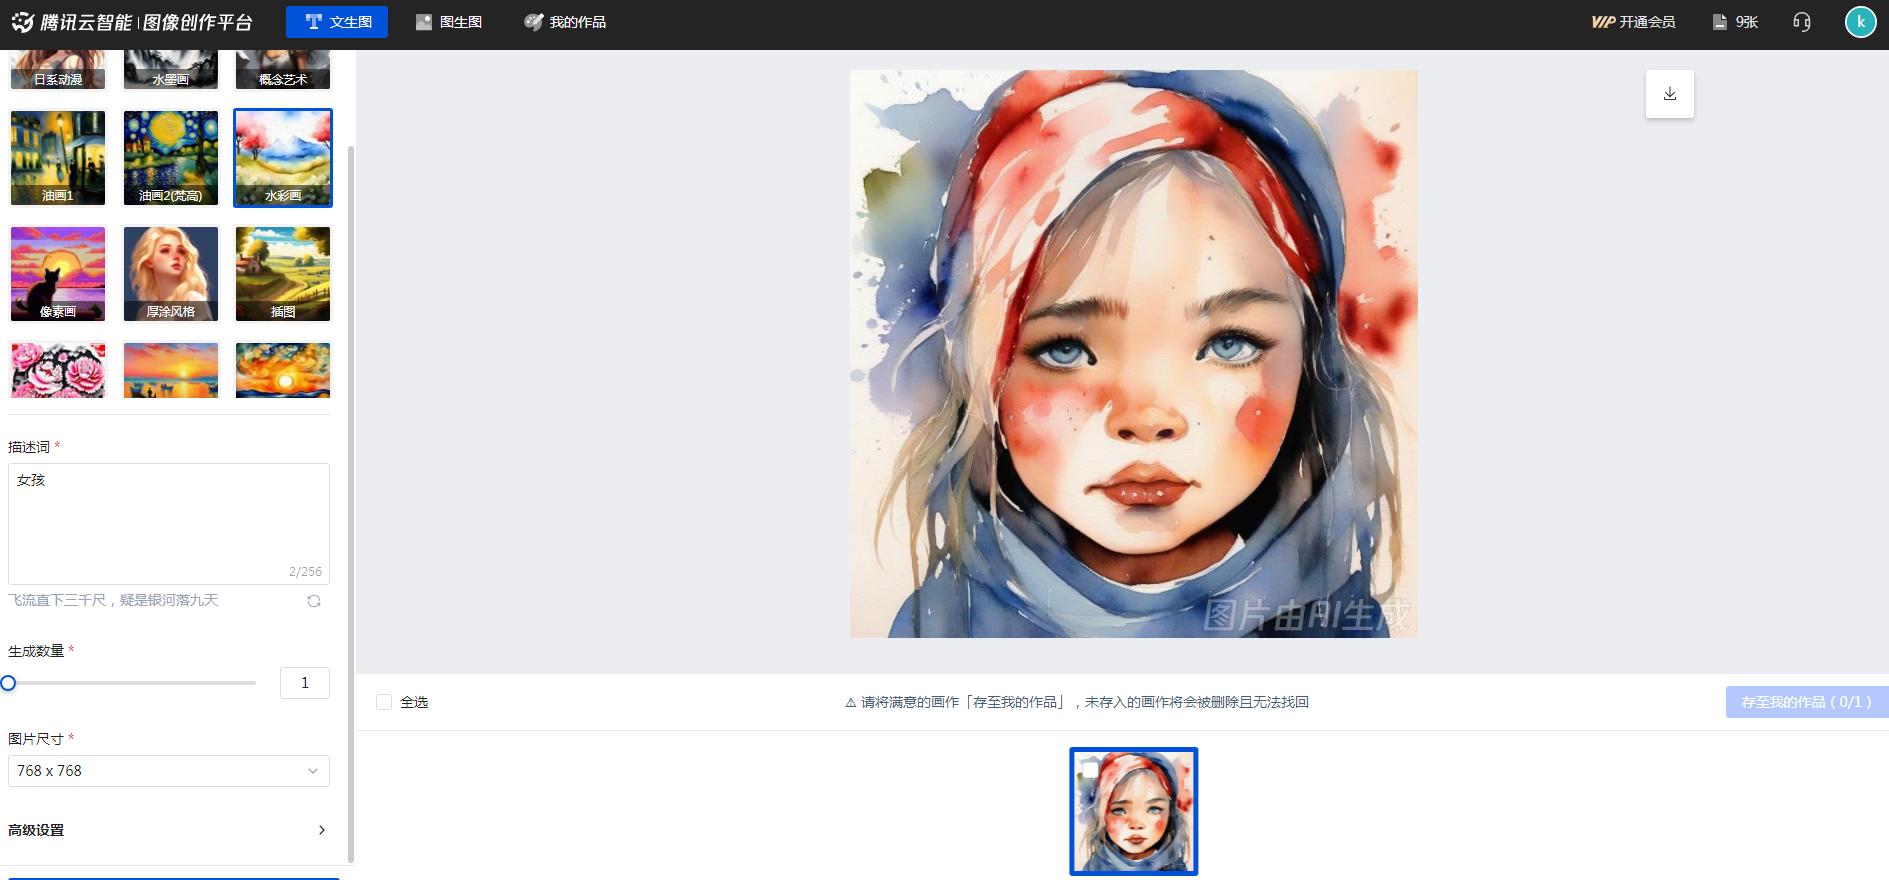
Task: Click the VIP 开通会员 icon
Action: click(1603, 22)
